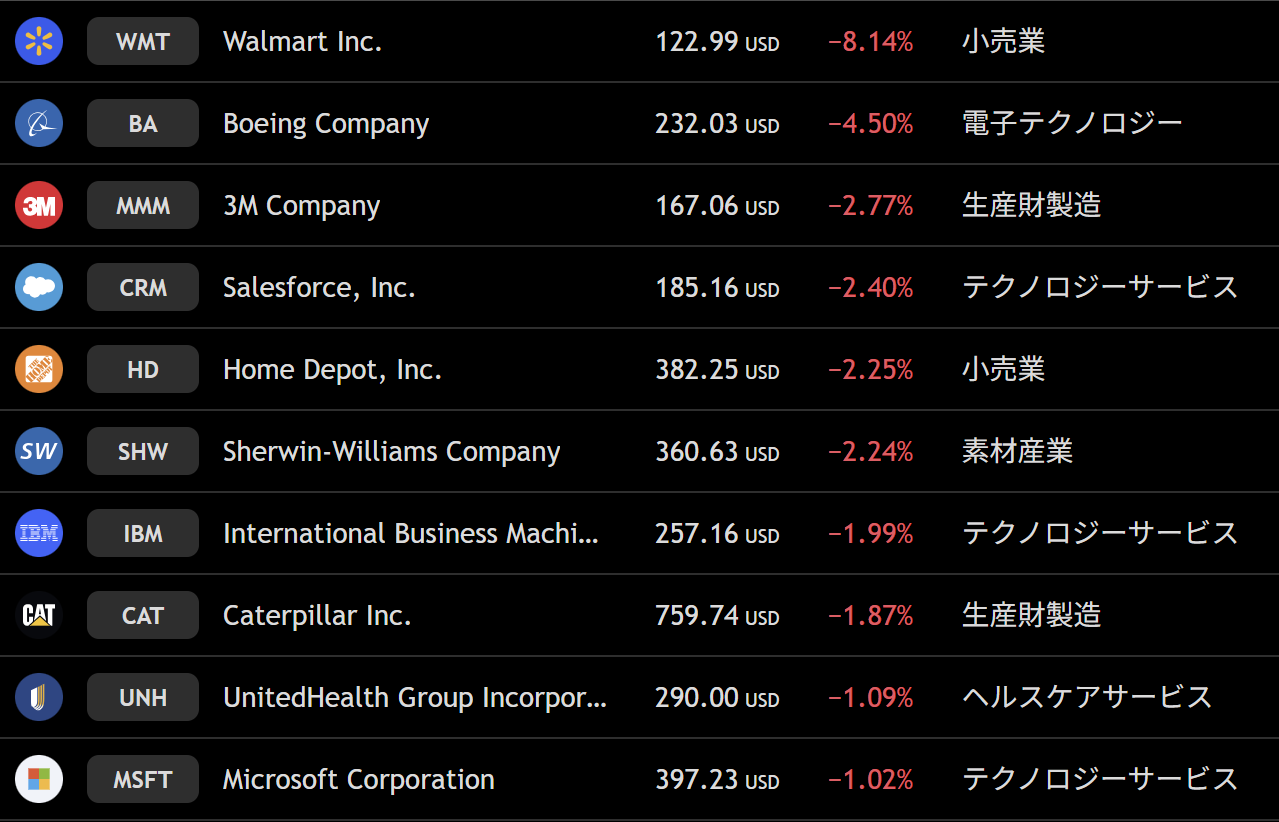
Task: Click the IBM logo icon
Action: [x=39, y=534]
